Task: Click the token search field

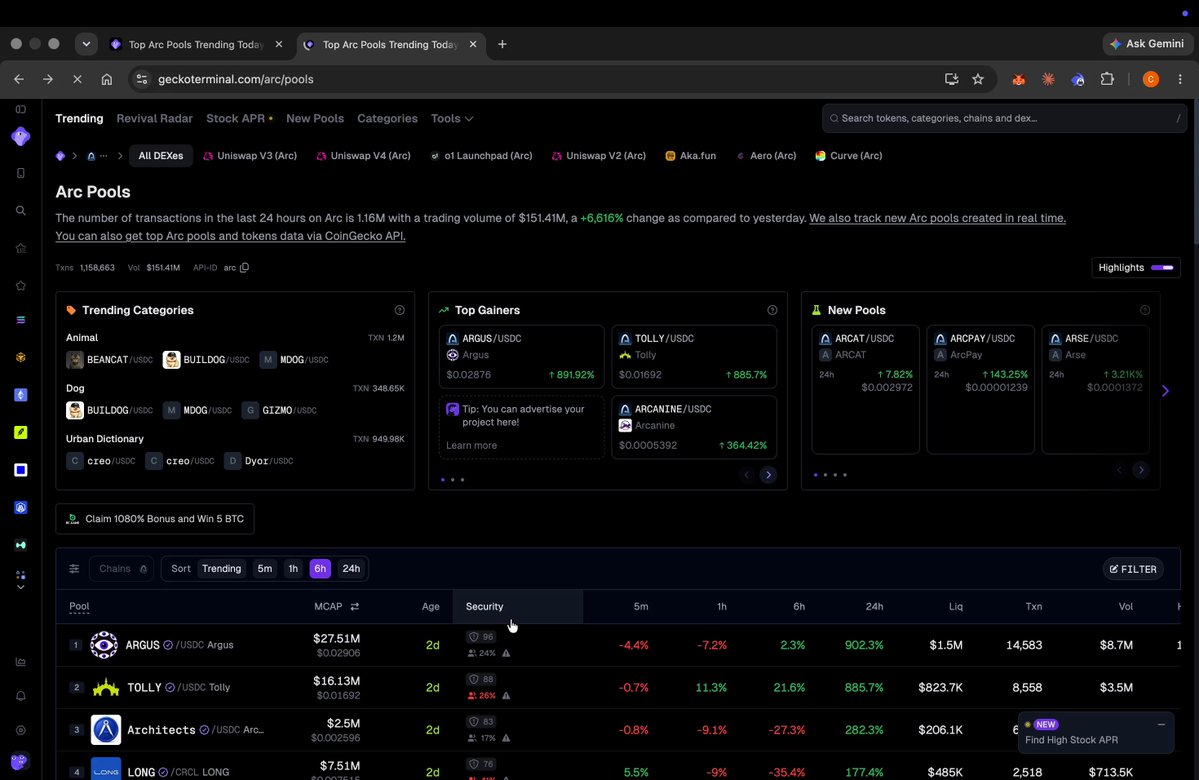Action: click(1005, 119)
